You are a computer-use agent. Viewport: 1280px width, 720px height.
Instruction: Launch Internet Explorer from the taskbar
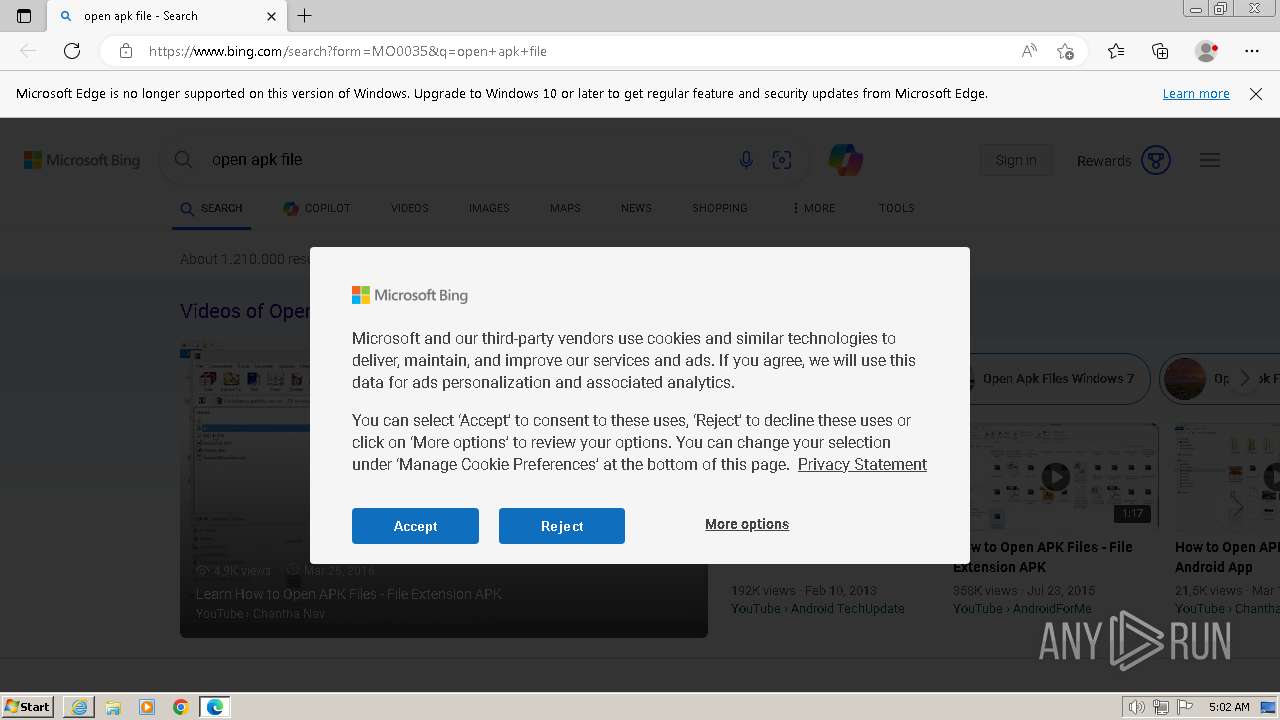click(x=79, y=707)
